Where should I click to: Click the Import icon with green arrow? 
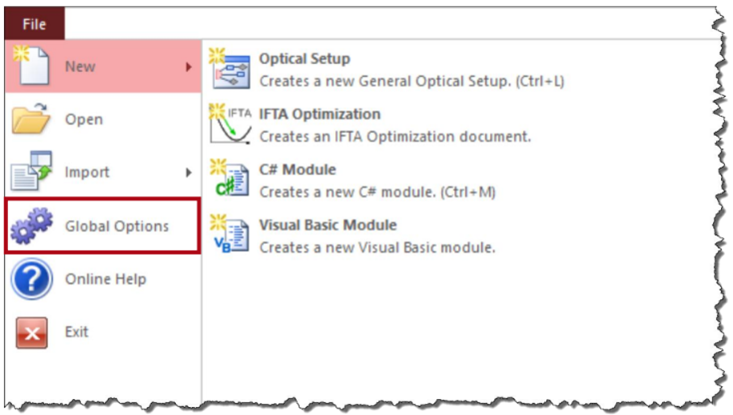31,171
